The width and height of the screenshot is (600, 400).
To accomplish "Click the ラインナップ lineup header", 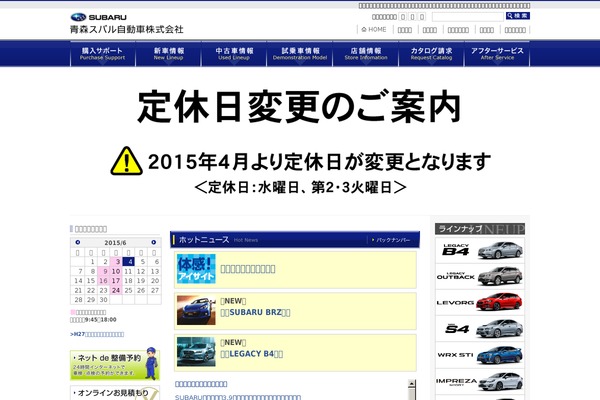I will click(x=480, y=229).
